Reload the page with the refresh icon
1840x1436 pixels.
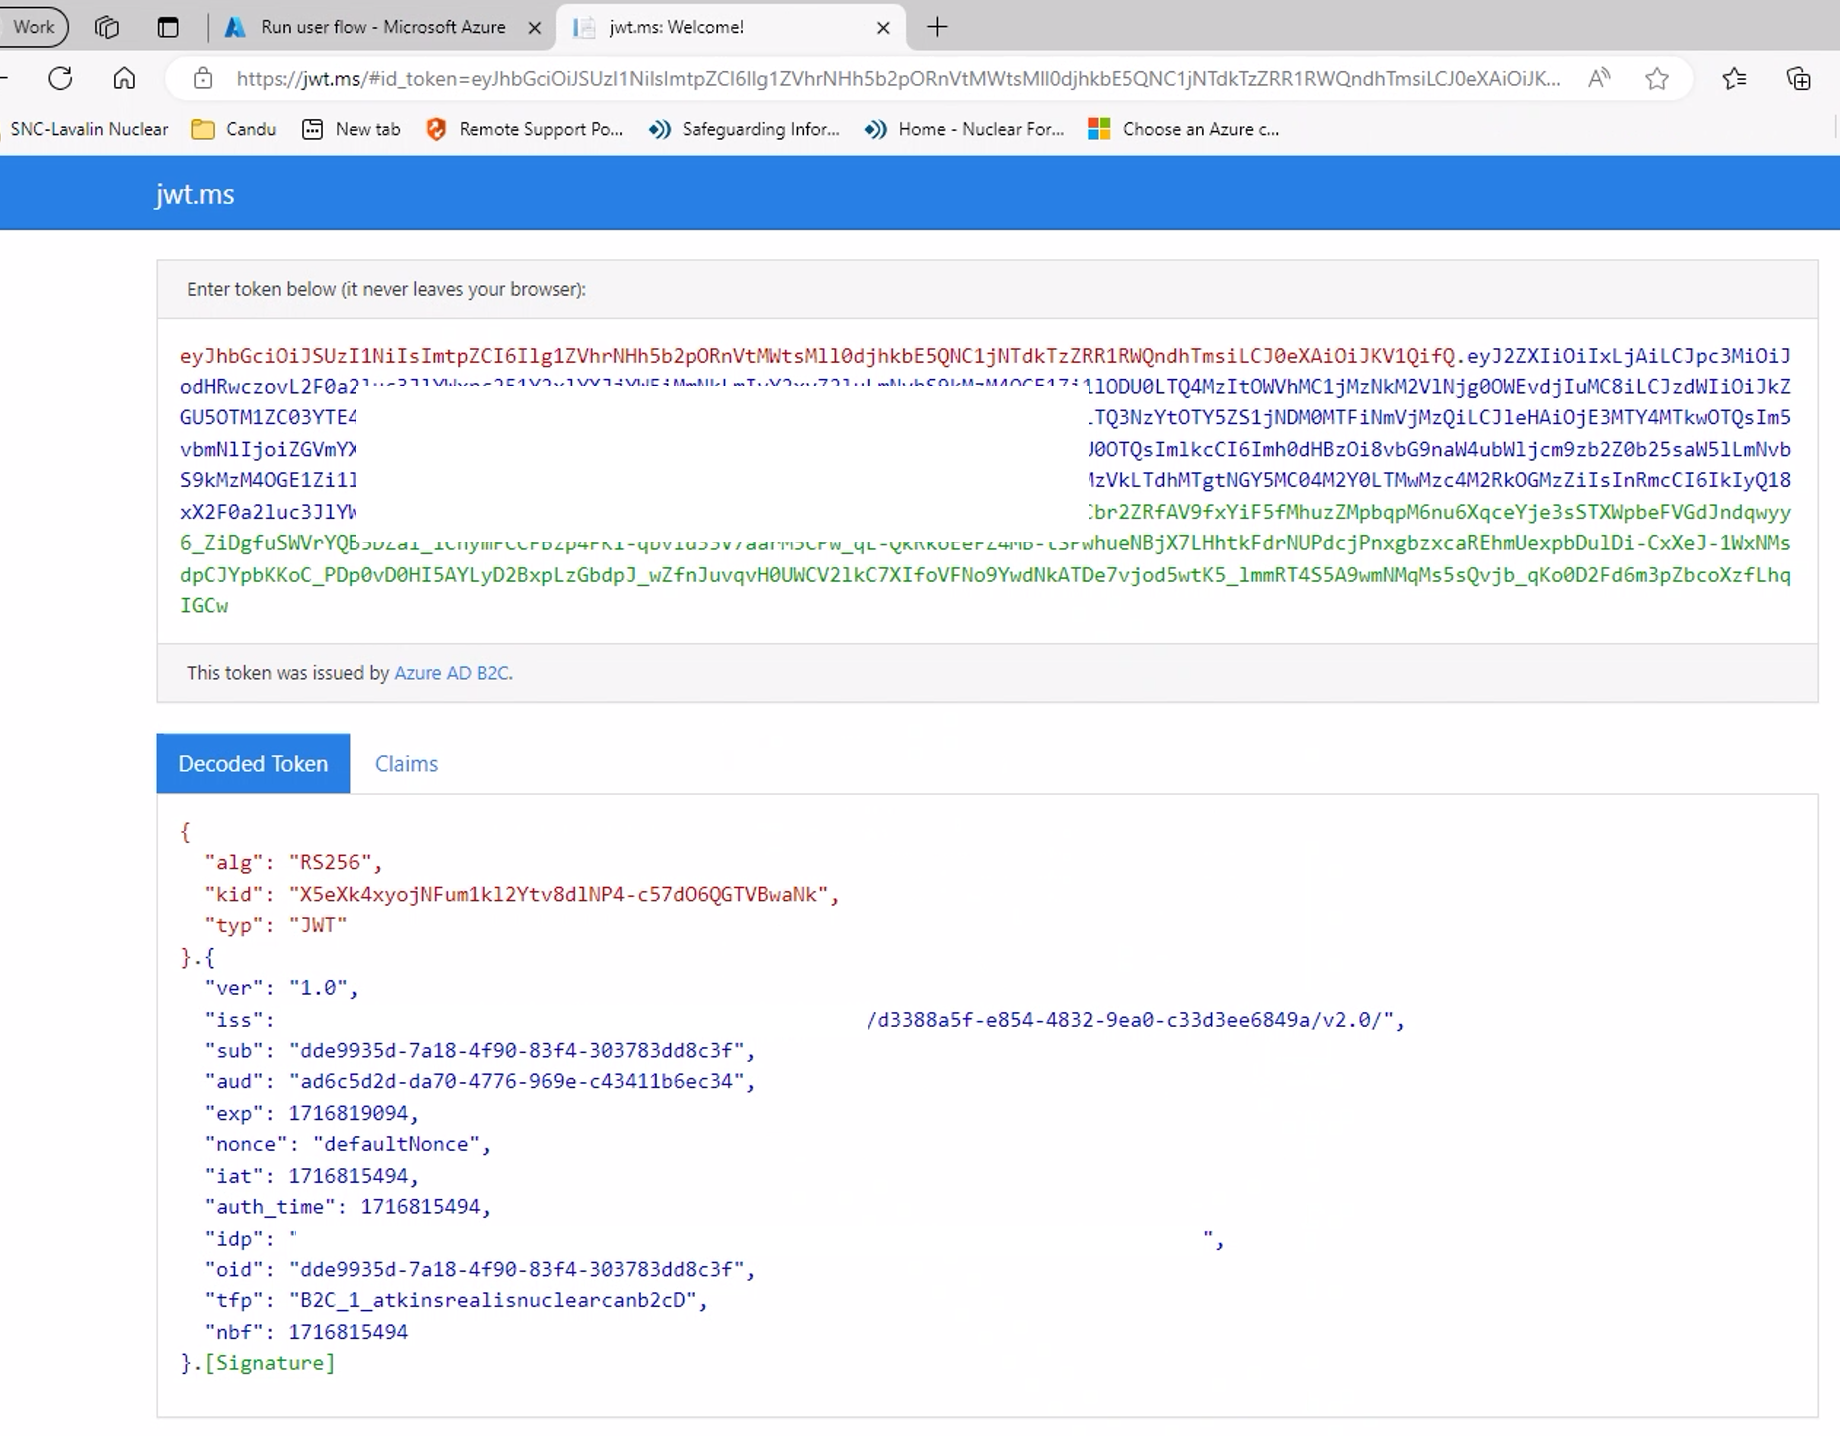pos(60,79)
